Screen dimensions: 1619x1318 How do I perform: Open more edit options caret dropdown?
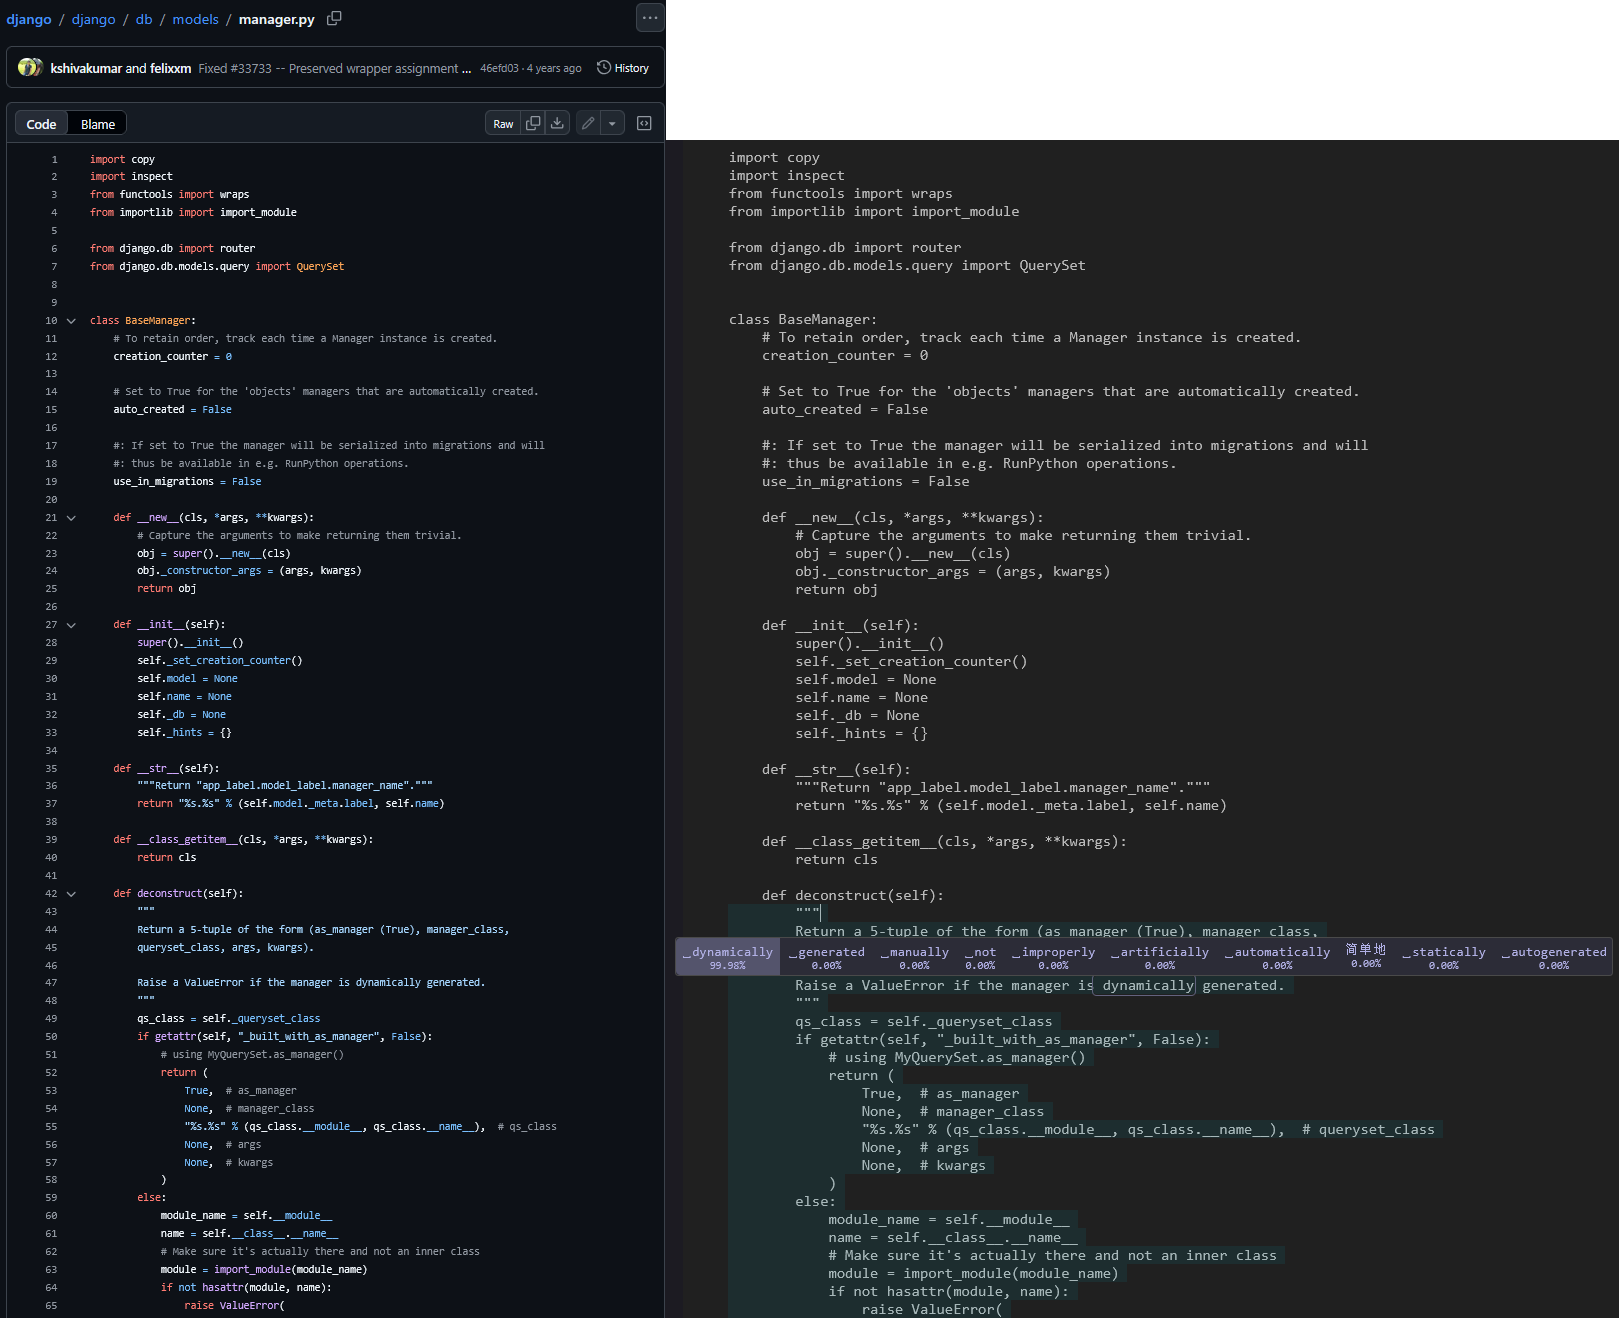point(612,123)
